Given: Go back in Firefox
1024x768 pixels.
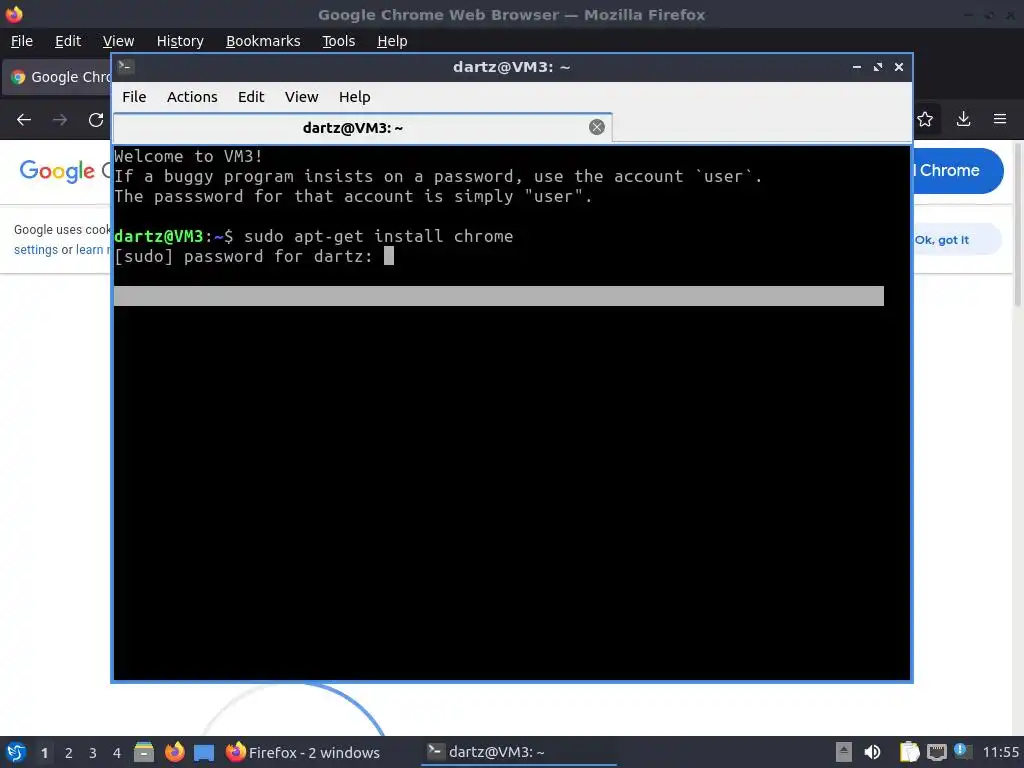Looking at the screenshot, I should pos(24,120).
